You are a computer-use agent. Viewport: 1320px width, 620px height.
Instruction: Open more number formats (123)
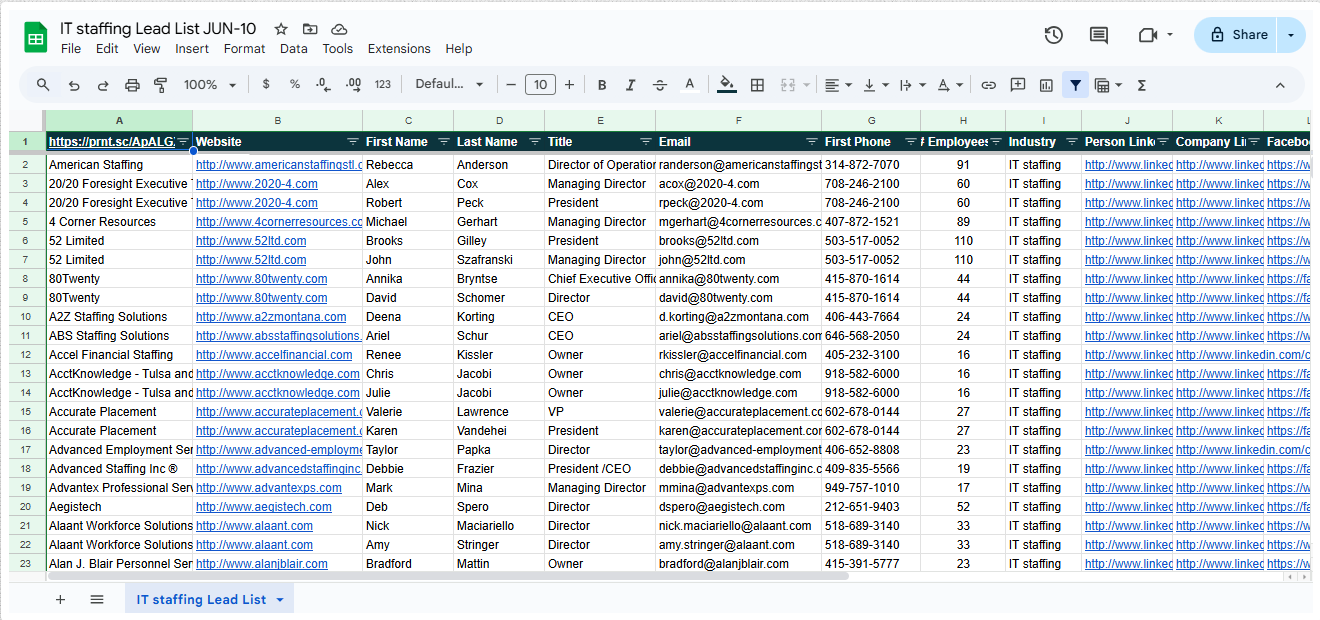click(383, 85)
